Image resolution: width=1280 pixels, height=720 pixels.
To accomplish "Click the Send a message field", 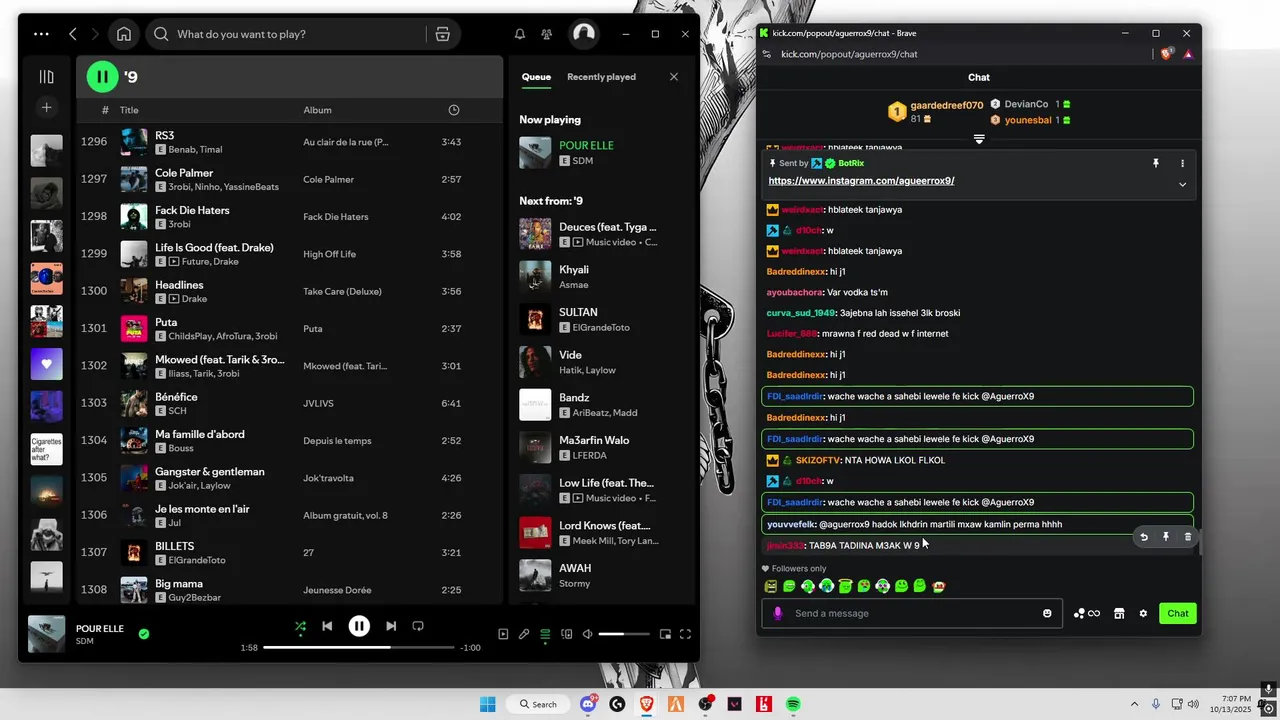I will [x=910, y=613].
